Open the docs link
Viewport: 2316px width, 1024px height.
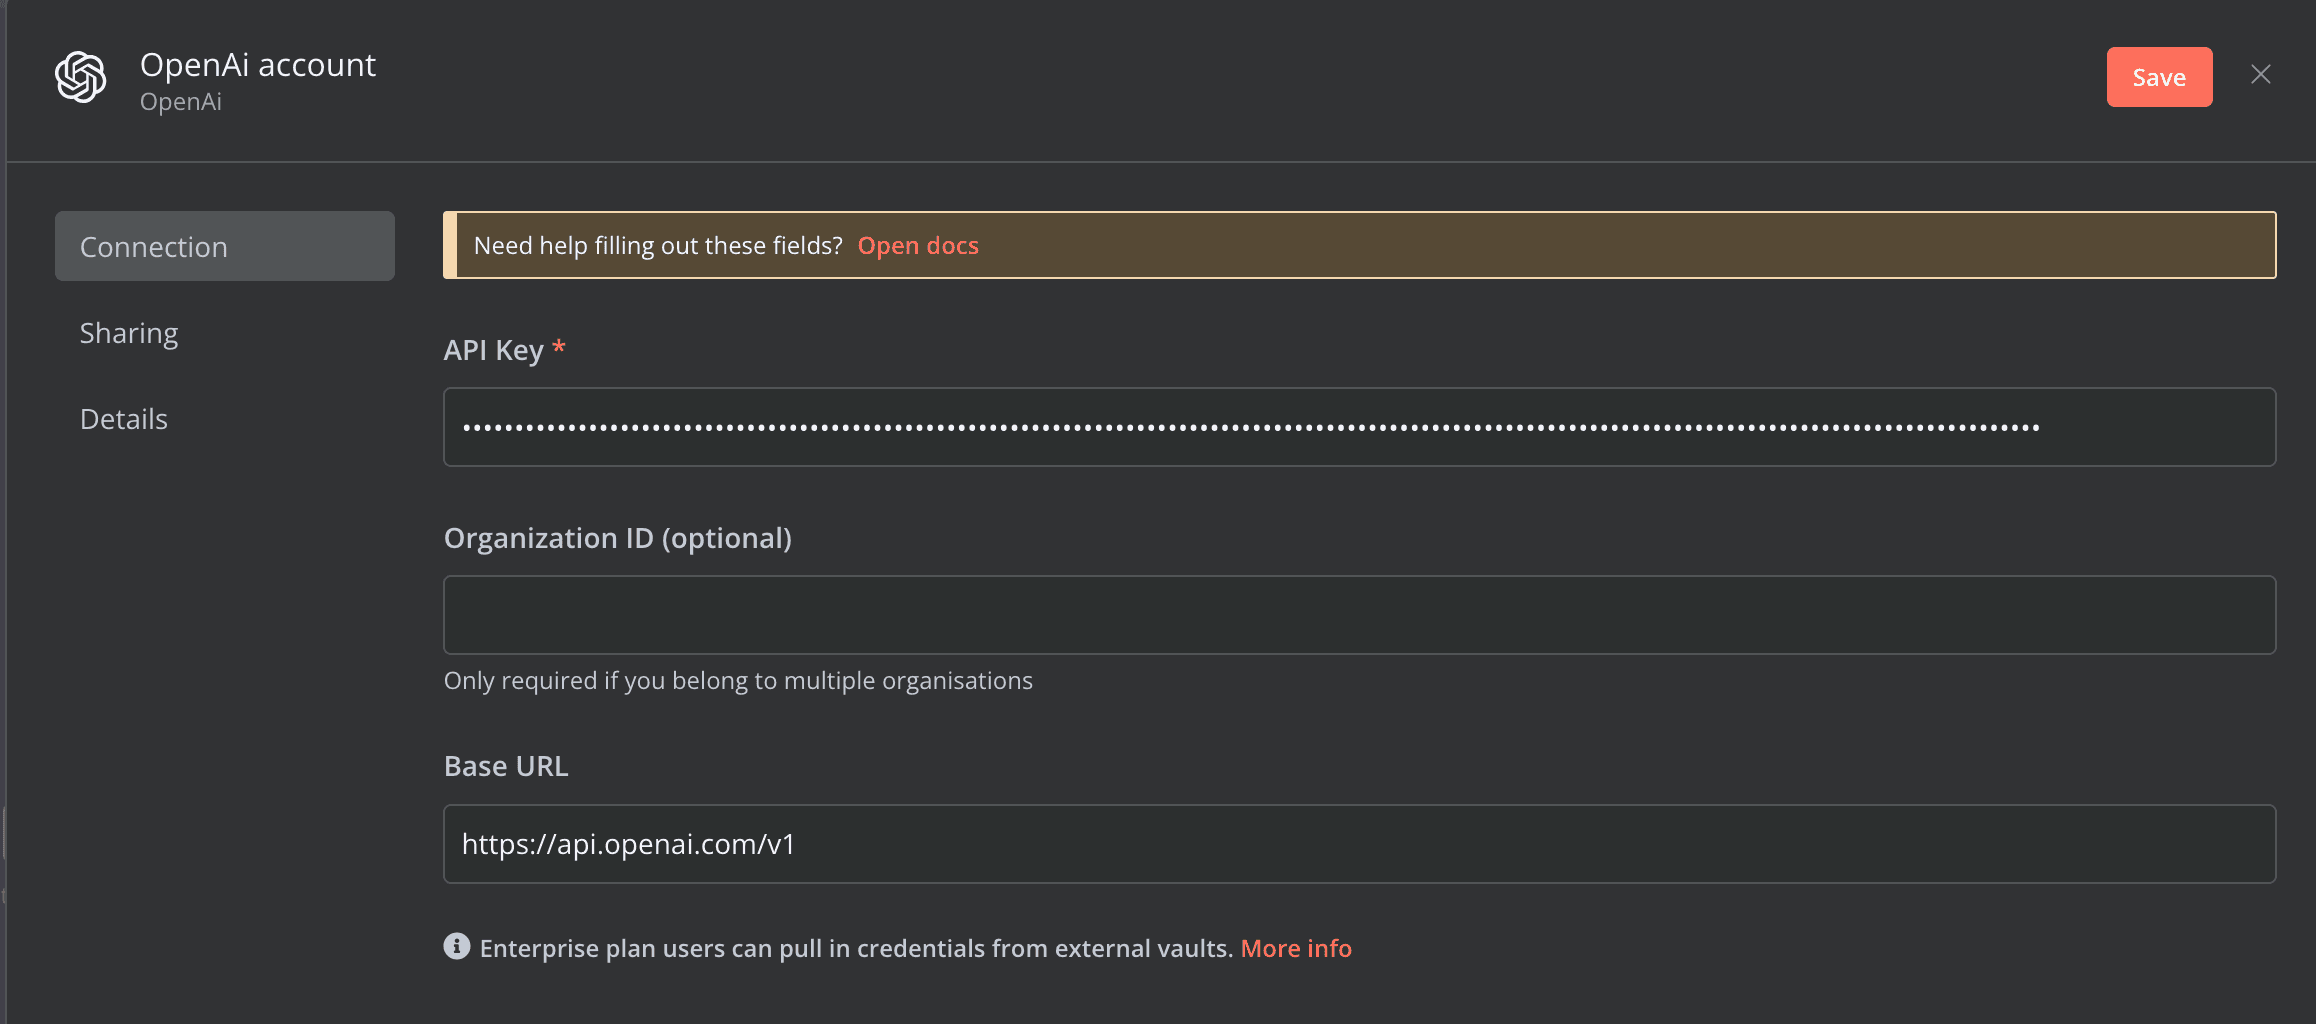(918, 246)
